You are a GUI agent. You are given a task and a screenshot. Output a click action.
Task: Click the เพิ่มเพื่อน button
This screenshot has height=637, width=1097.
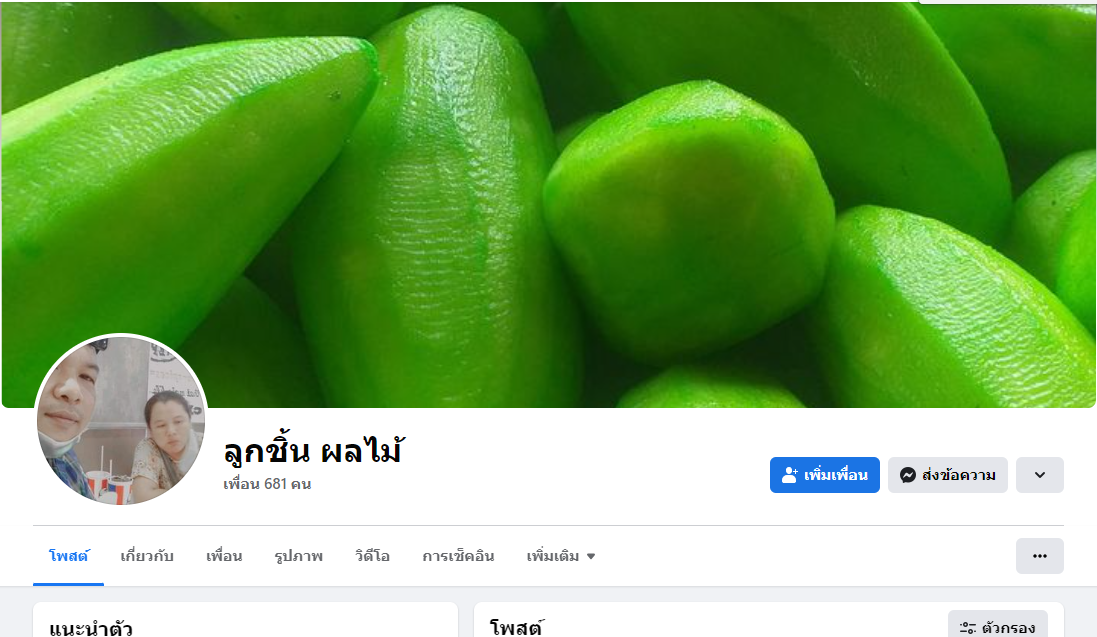[825, 475]
